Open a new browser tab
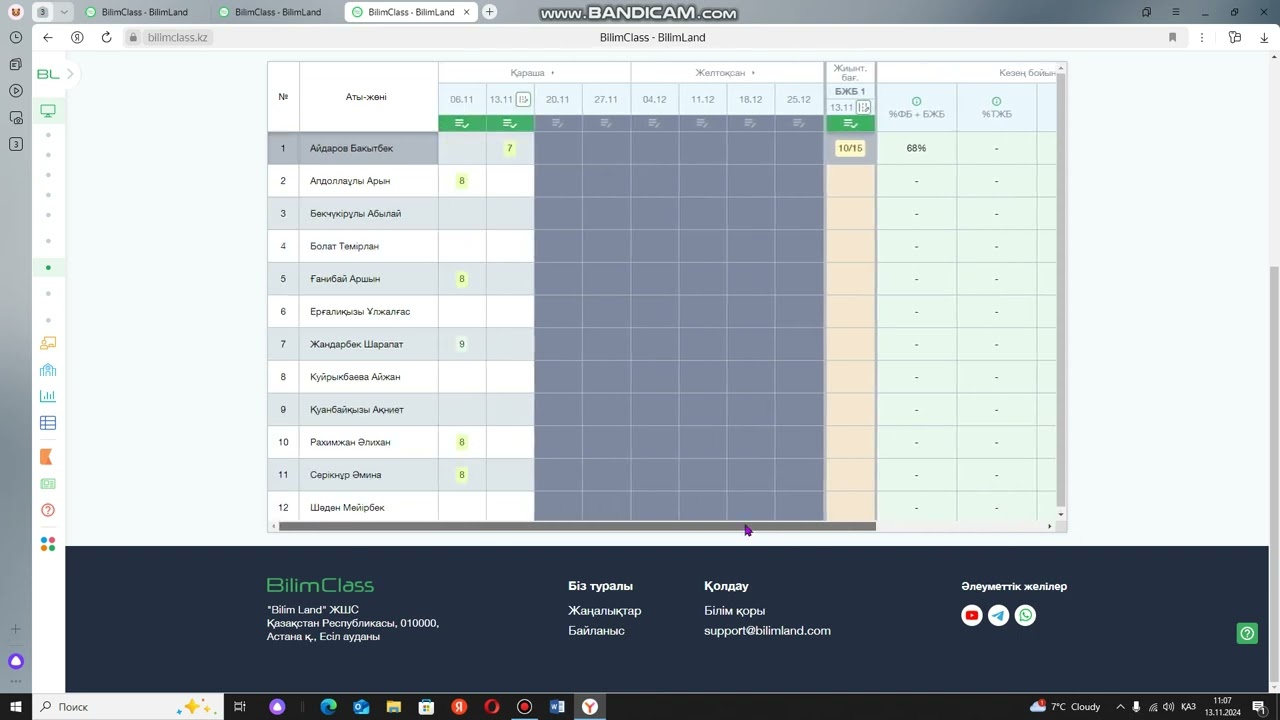 [x=489, y=12]
